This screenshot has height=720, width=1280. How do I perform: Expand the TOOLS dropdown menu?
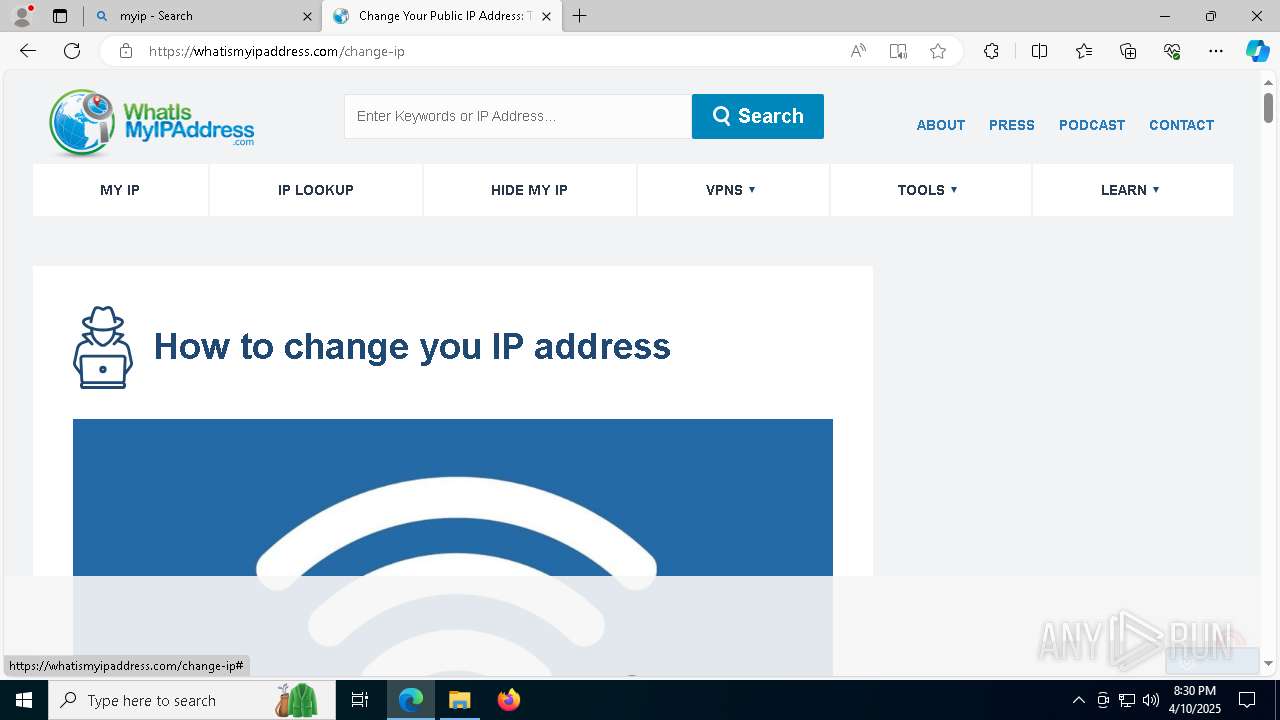coord(928,190)
